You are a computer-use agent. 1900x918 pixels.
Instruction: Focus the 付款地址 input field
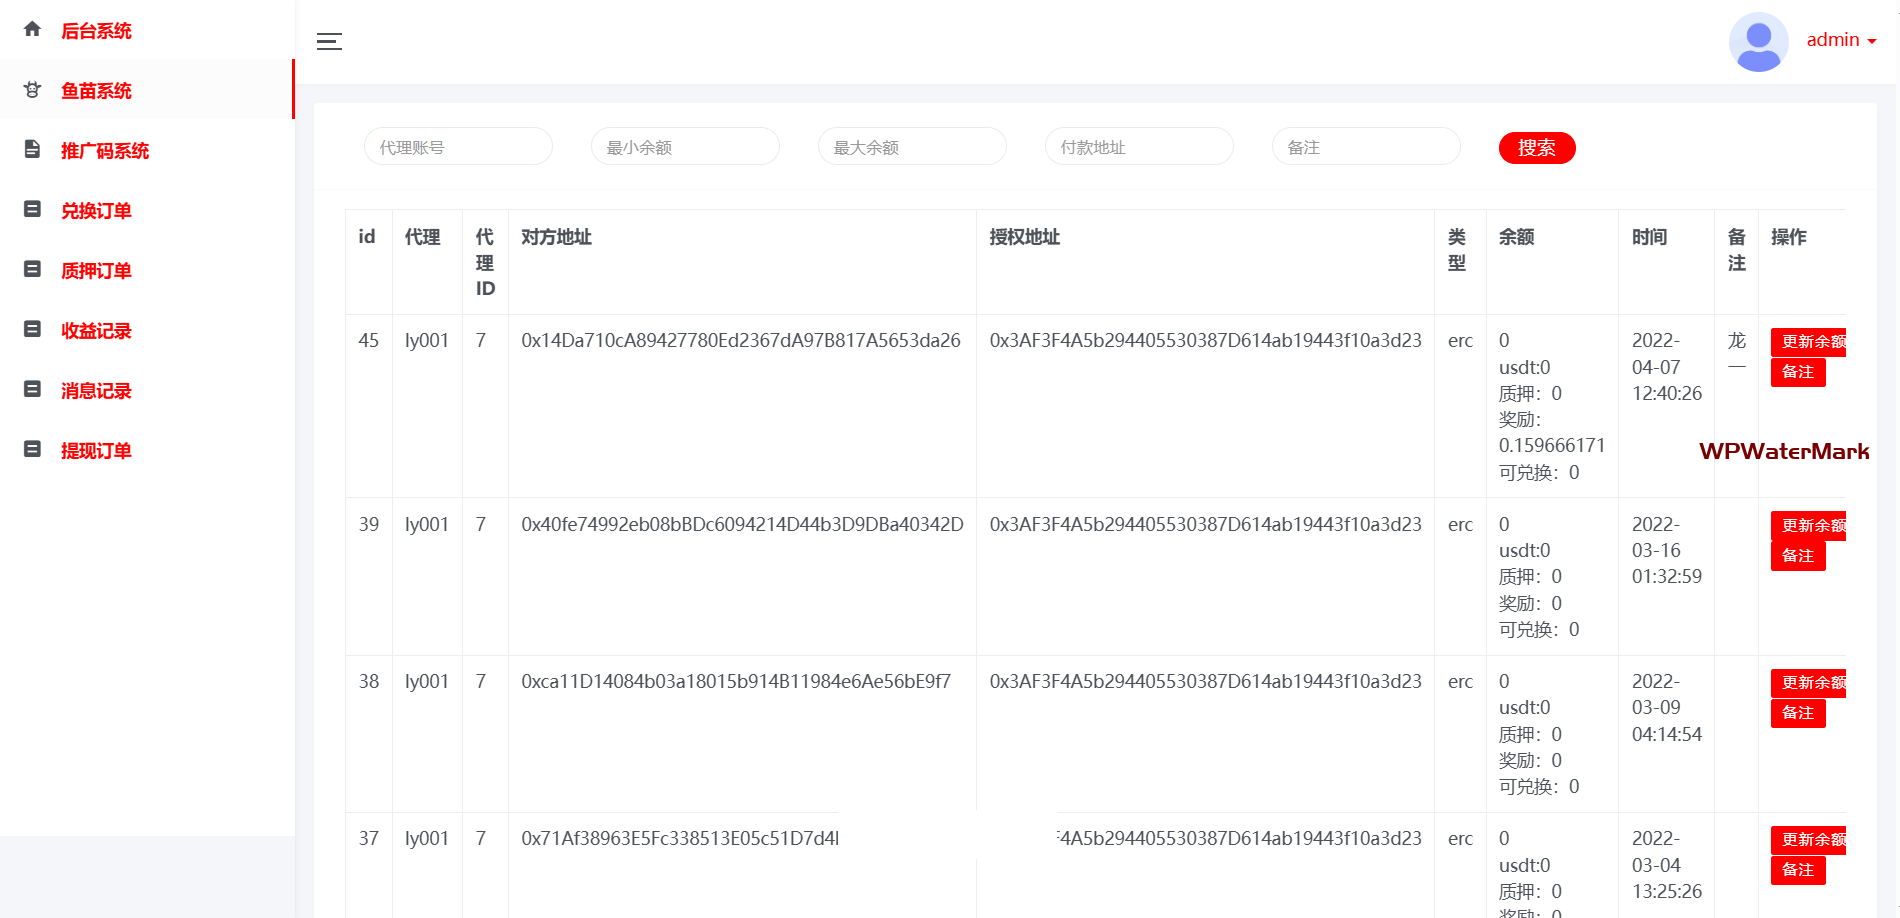pyautogui.click(x=1139, y=147)
